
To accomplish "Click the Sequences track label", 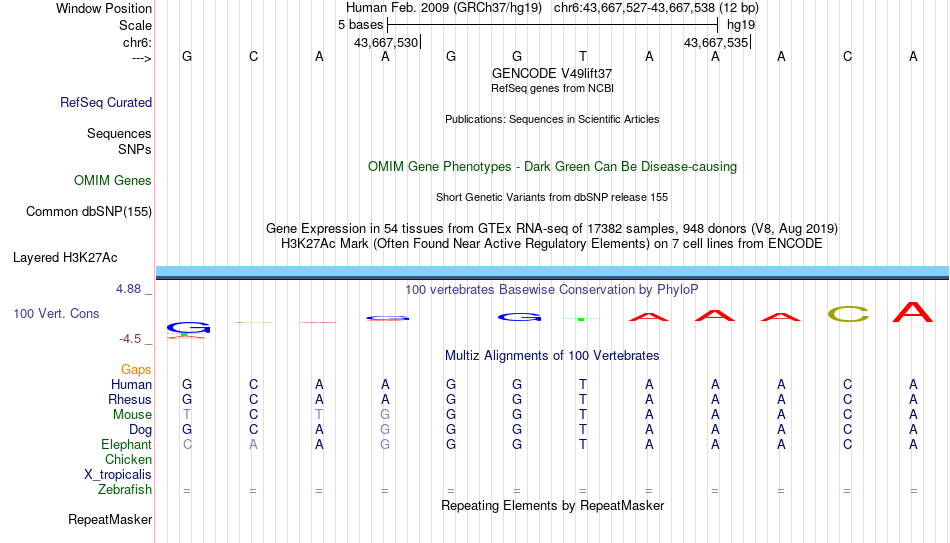I will [119, 133].
